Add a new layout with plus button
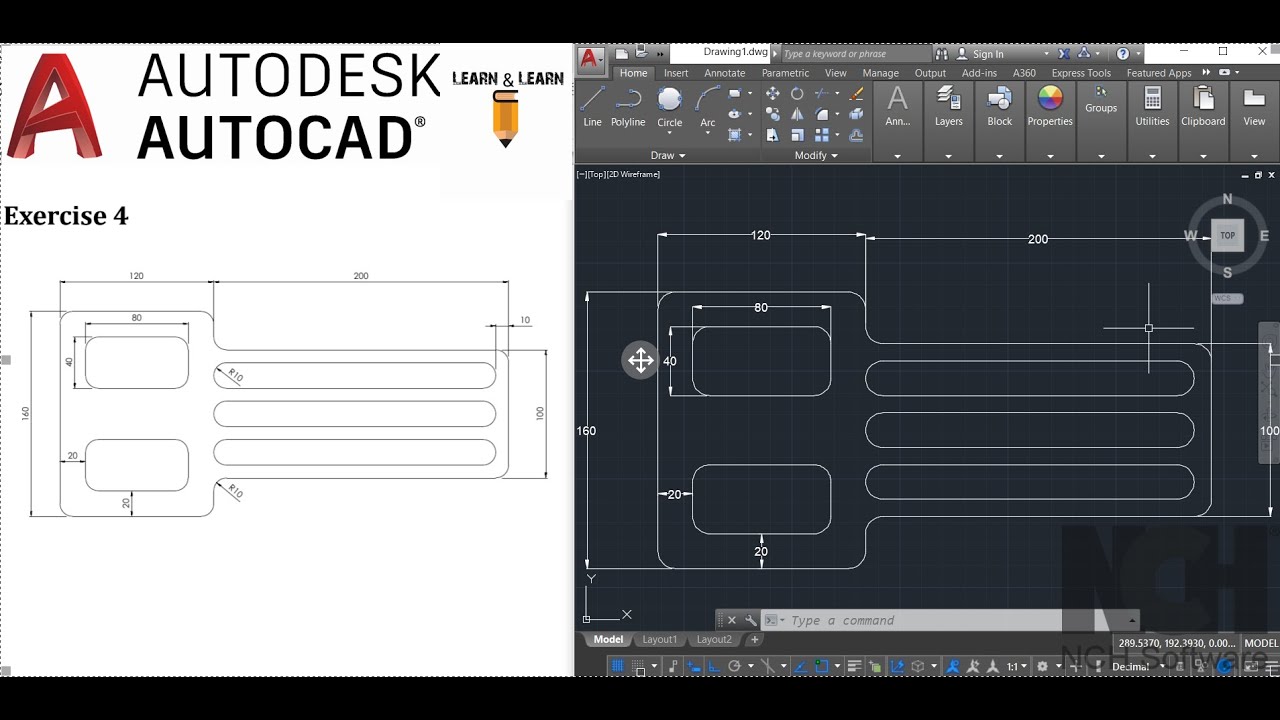Screen dimensions: 1280x720 (x=755, y=640)
